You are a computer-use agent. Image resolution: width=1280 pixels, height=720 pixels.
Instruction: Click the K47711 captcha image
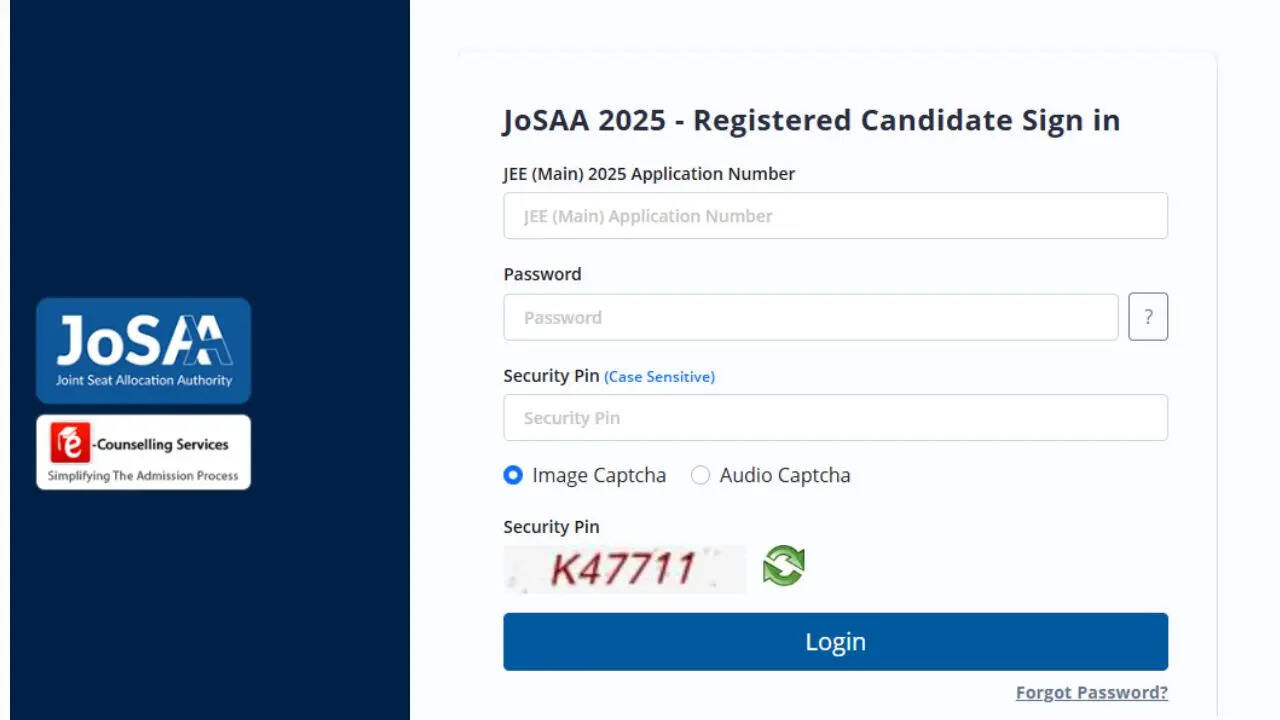click(x=624, y=569)
